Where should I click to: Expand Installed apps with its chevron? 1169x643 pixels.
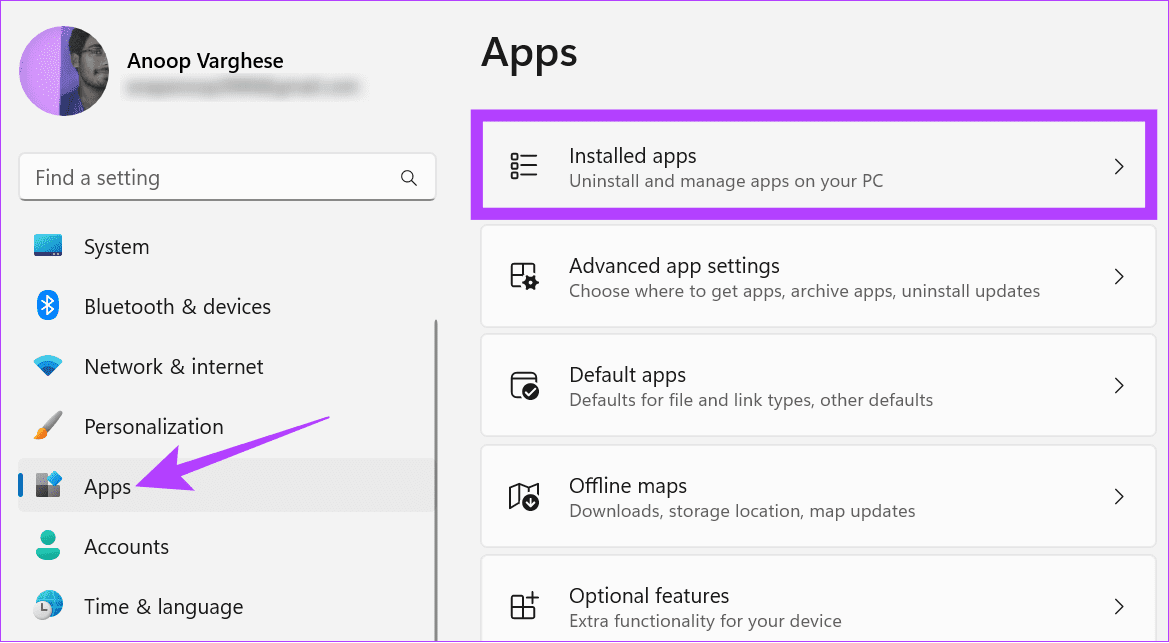[1119, 167]
